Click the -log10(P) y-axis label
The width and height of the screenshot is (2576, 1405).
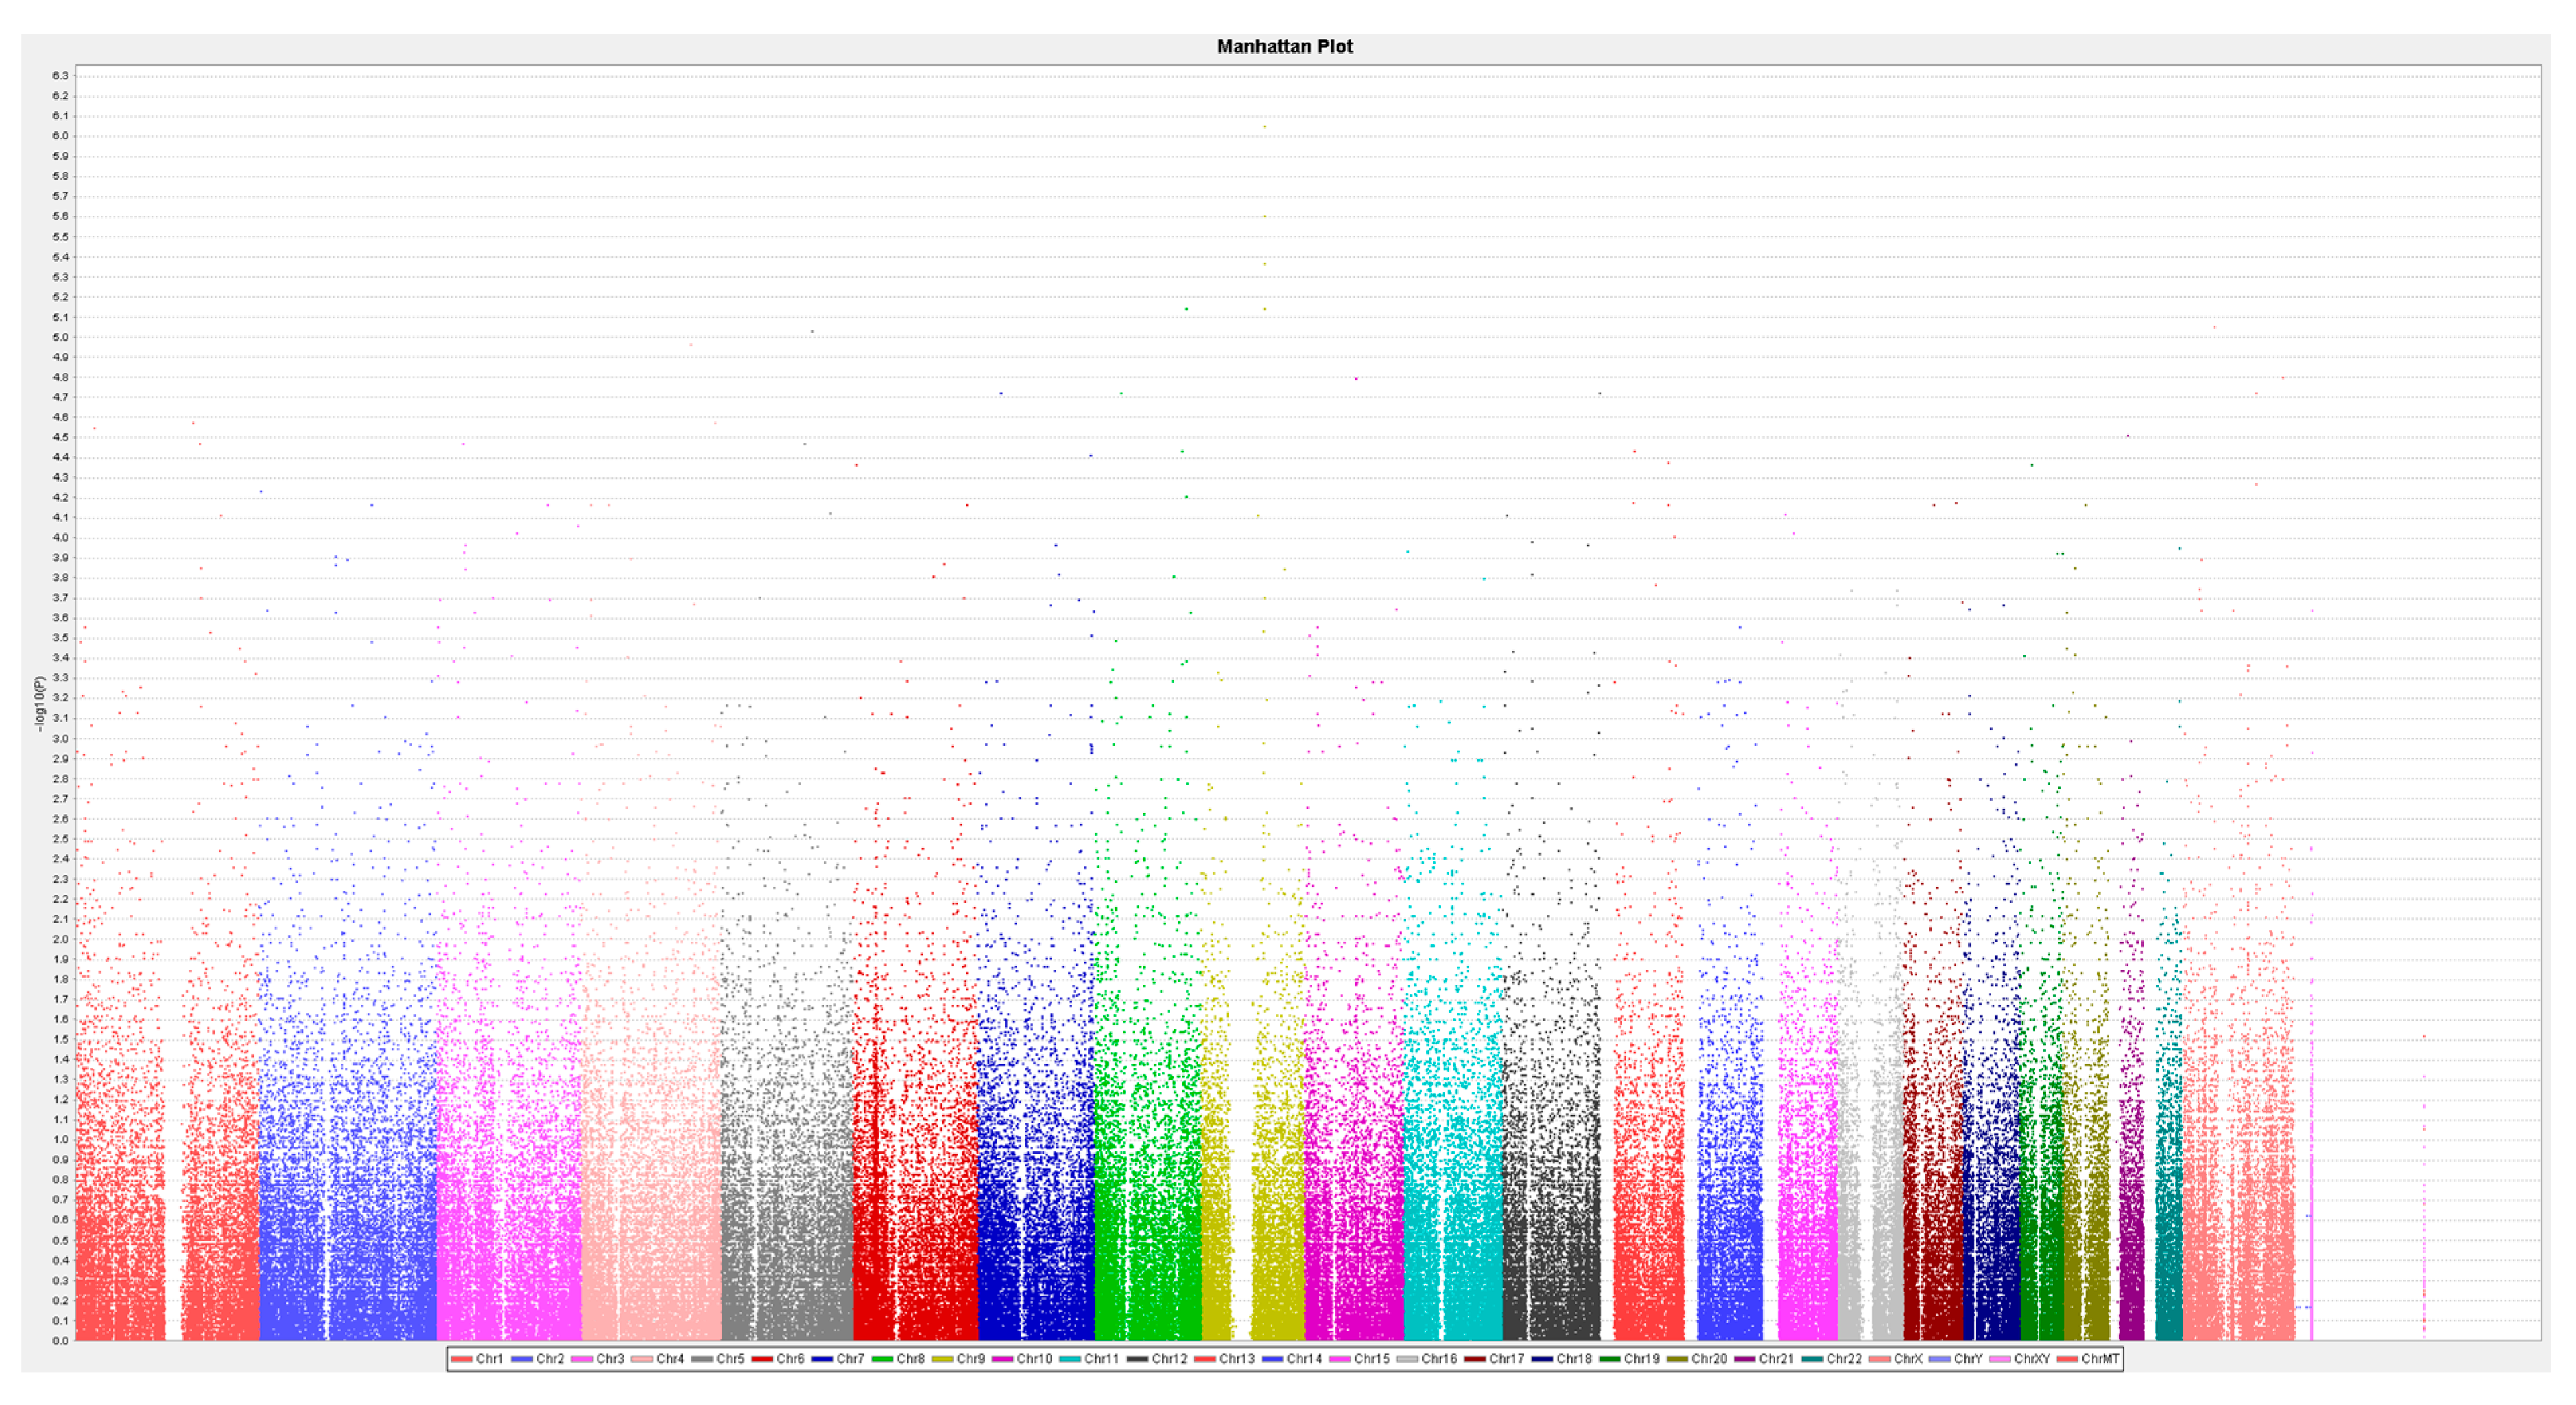click(40, 703)
